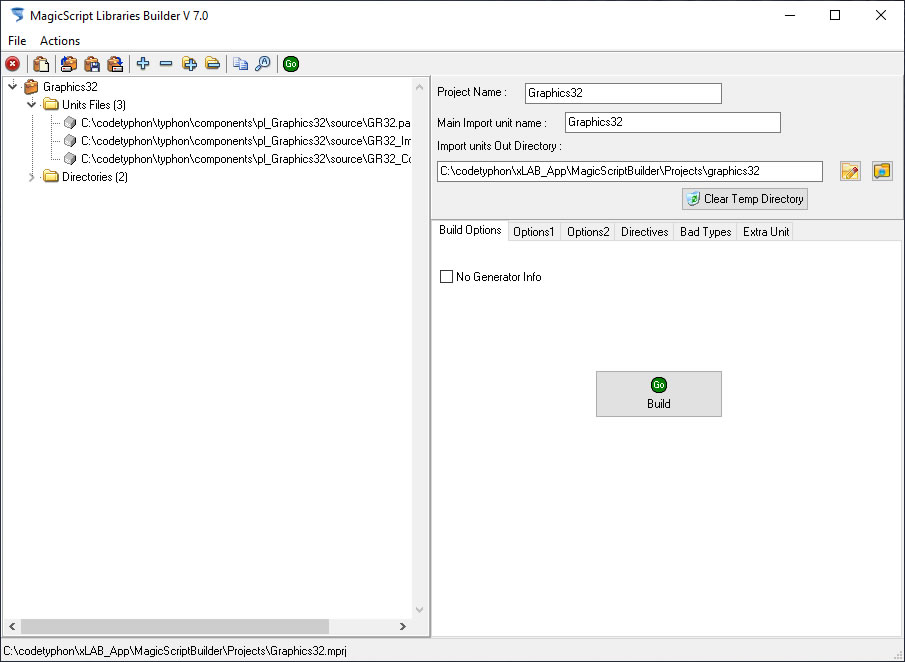This screenshot has height=662, width=905.
Task: Maximize the MagicScript Builder window
Action: [835, 16]
